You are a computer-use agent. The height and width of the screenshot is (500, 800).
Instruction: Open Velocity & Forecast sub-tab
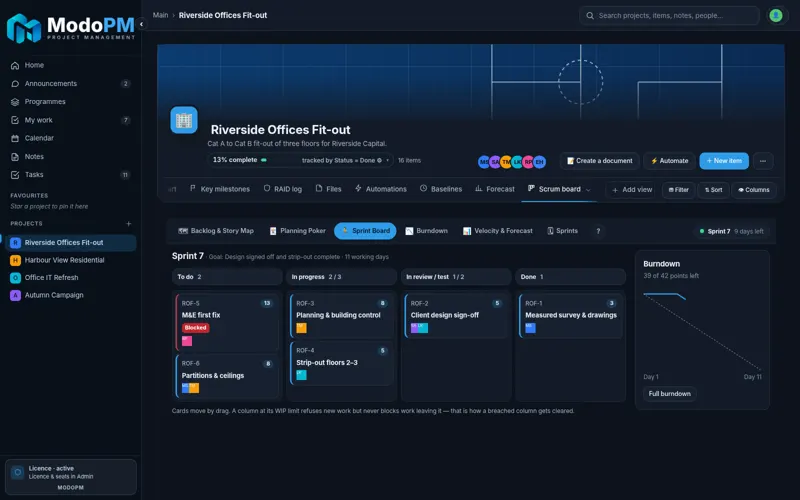[x=497, y=231]
